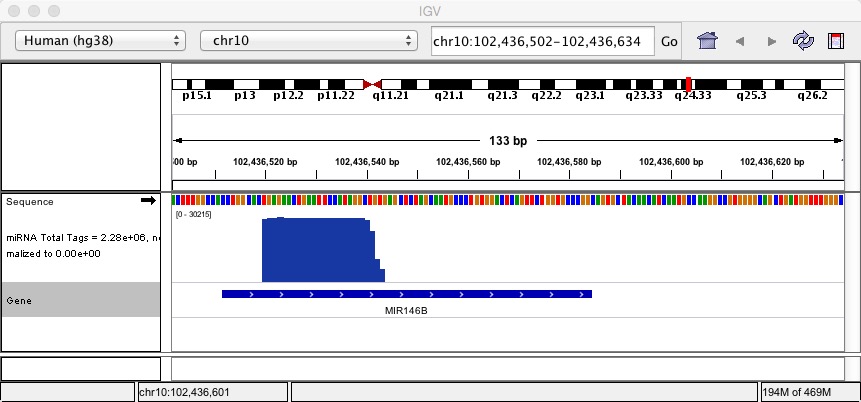Go forward to the next locus
This screenshot has height=402, width=861.
pos(771,41)
